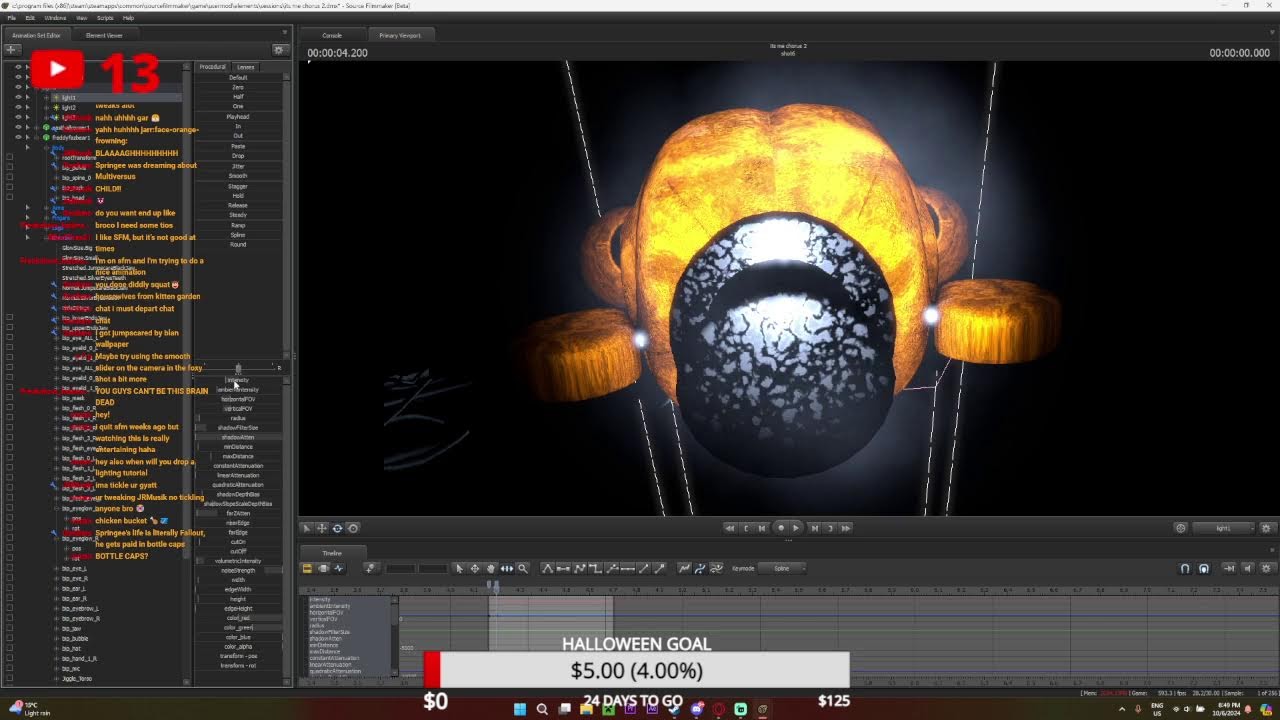The height and width of the screenshot is (720, 1280).
Task: Switch timeline to Motion Editor mode
Action: pos(322,568)
